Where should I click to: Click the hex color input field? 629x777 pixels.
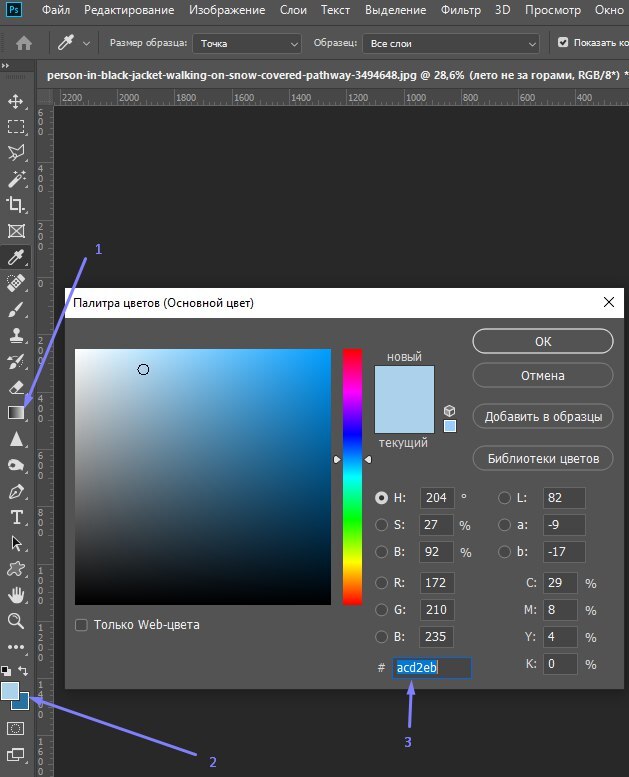tap(430, 667)
